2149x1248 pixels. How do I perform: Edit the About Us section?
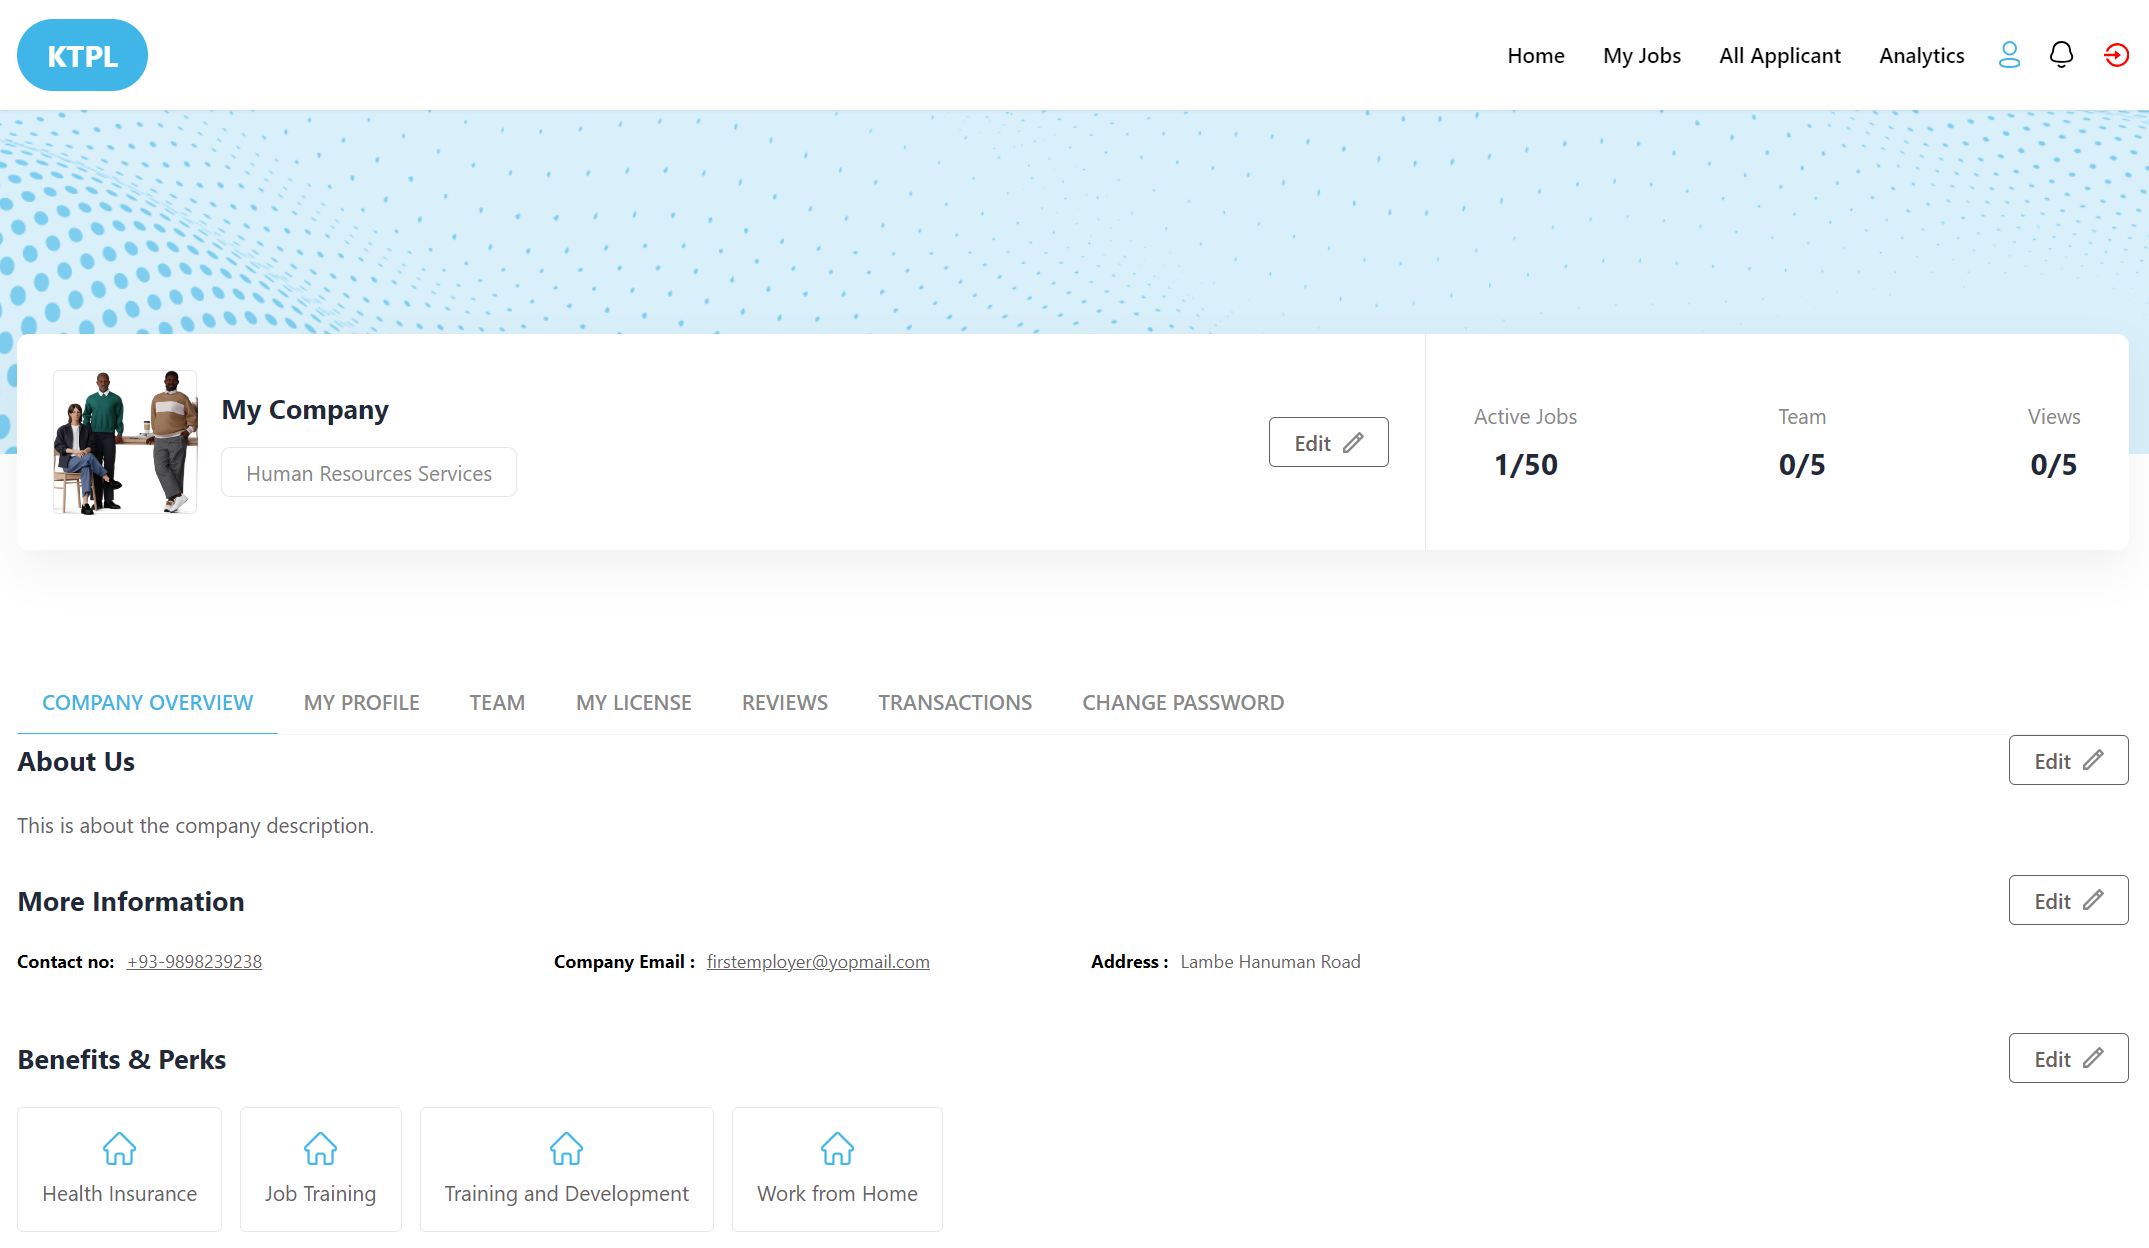(x=2068, y=761)
